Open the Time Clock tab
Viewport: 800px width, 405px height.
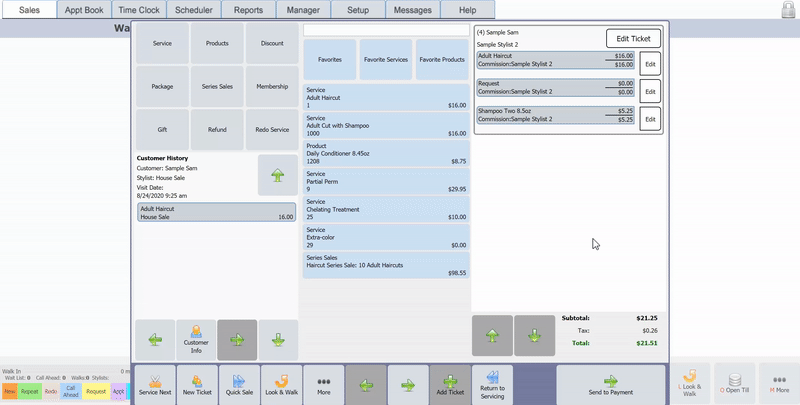click(139, 10)
